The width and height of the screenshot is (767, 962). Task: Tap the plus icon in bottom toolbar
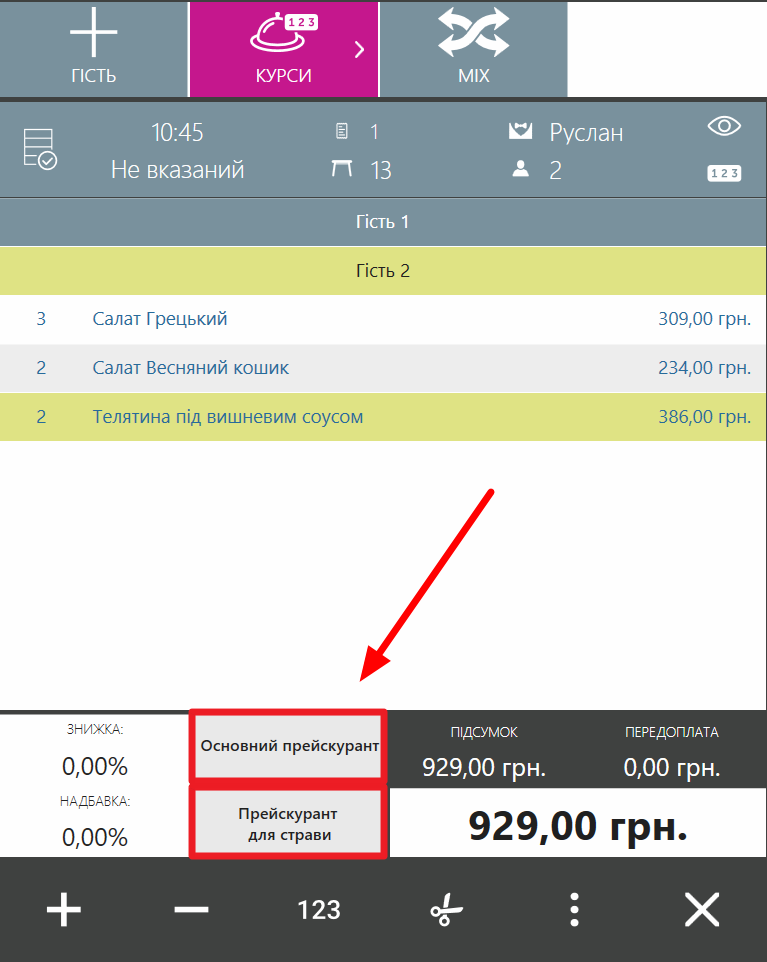point(64,910)
